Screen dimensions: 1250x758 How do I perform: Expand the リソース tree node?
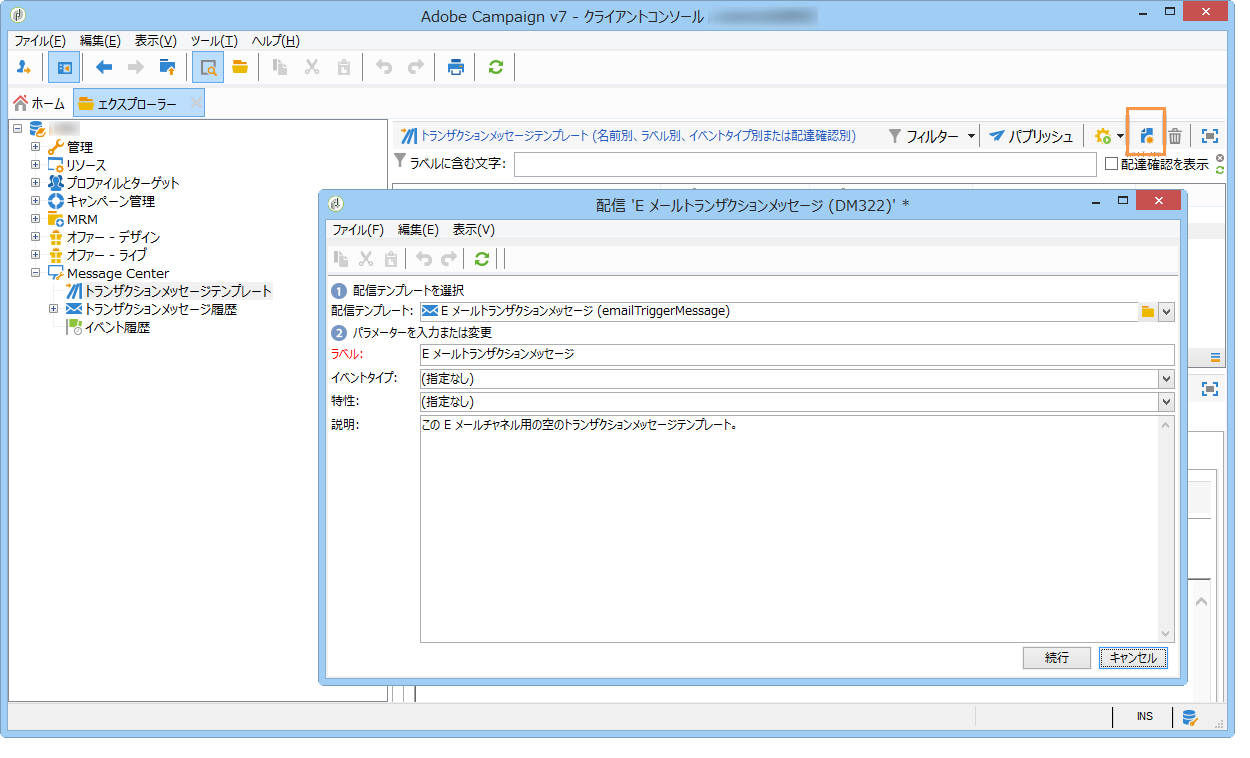point(35,165)
